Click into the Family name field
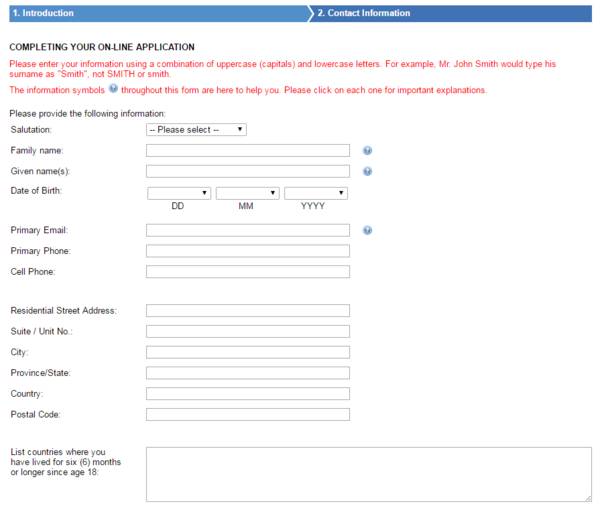The width and height of the screenshot is (600, 514). tap(248, 151)
